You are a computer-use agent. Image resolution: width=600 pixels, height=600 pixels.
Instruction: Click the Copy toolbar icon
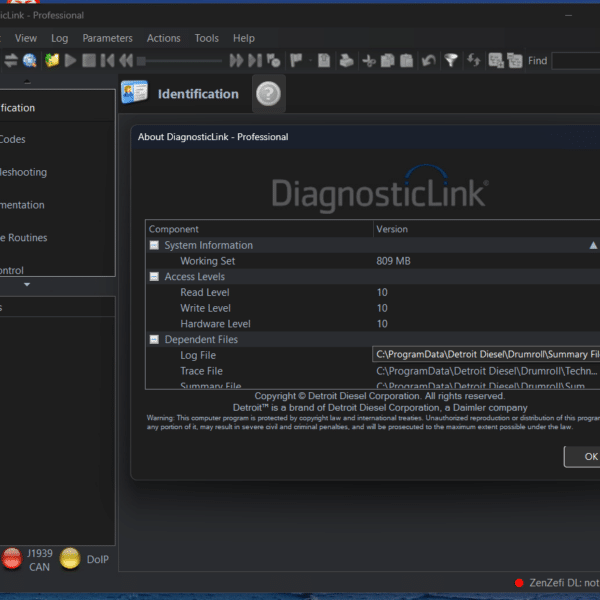click(x=388, y=60)
